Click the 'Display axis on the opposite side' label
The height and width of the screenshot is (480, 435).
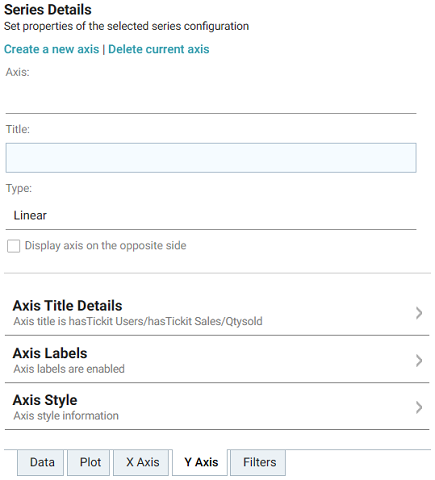coord(105,246)
